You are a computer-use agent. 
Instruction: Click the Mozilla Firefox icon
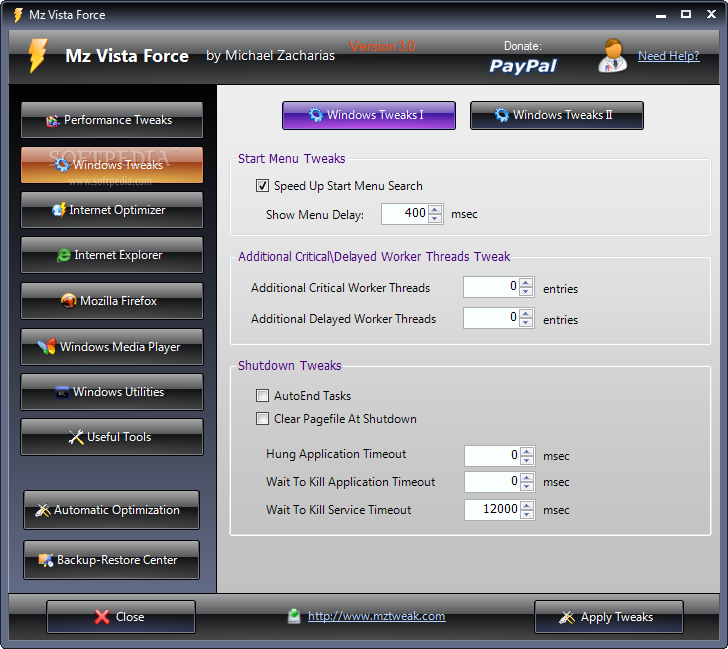pyautogui.click(x=69, y=301)
